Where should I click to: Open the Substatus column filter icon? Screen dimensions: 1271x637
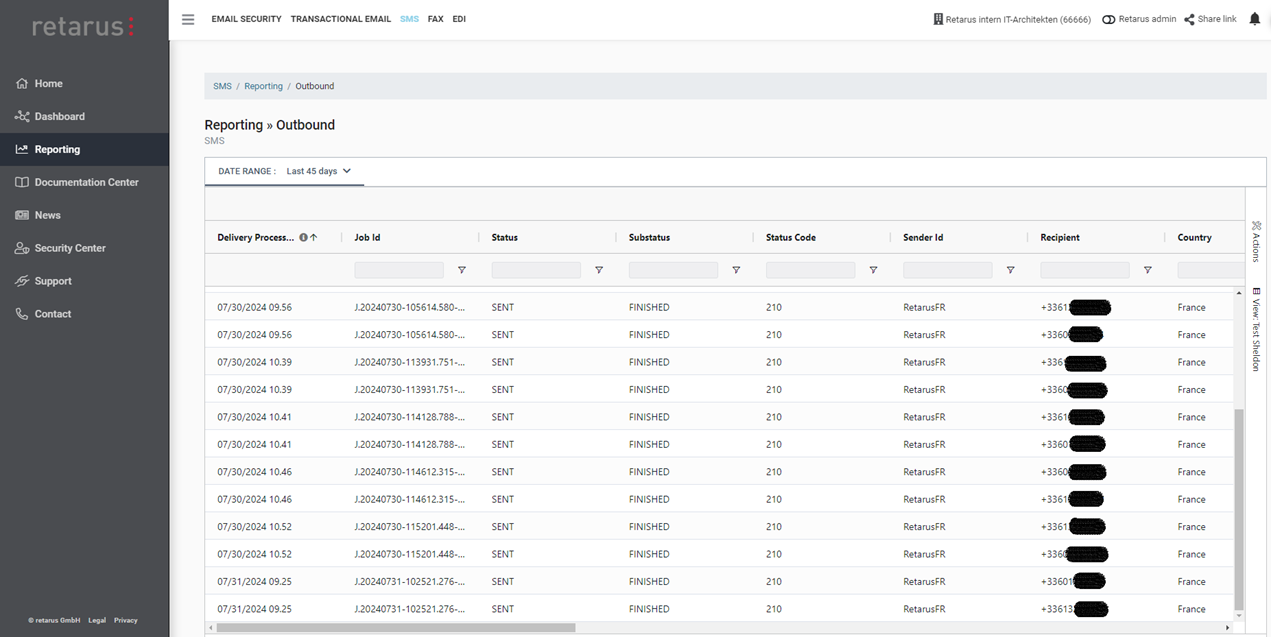pos(736,270)
